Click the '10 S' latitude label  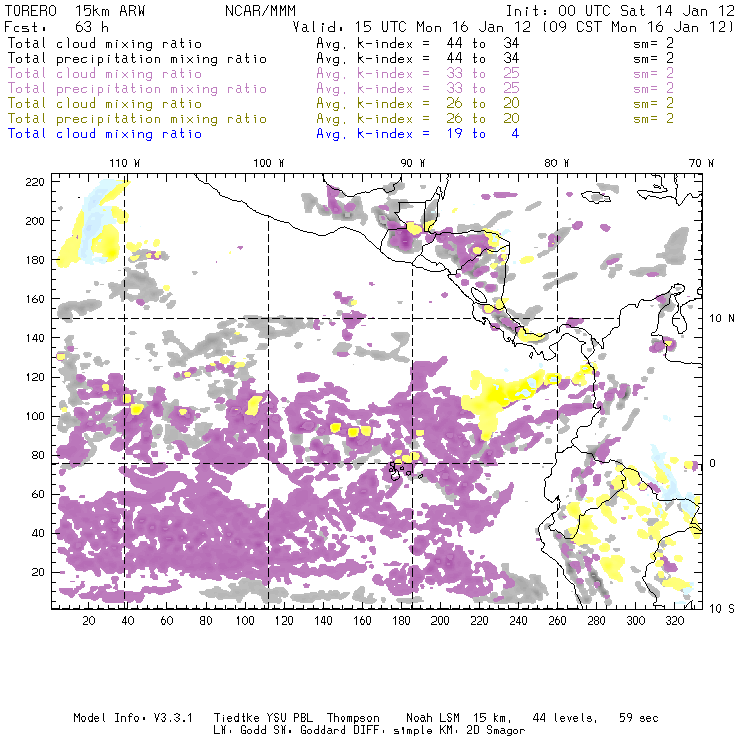tap(722, 609)
